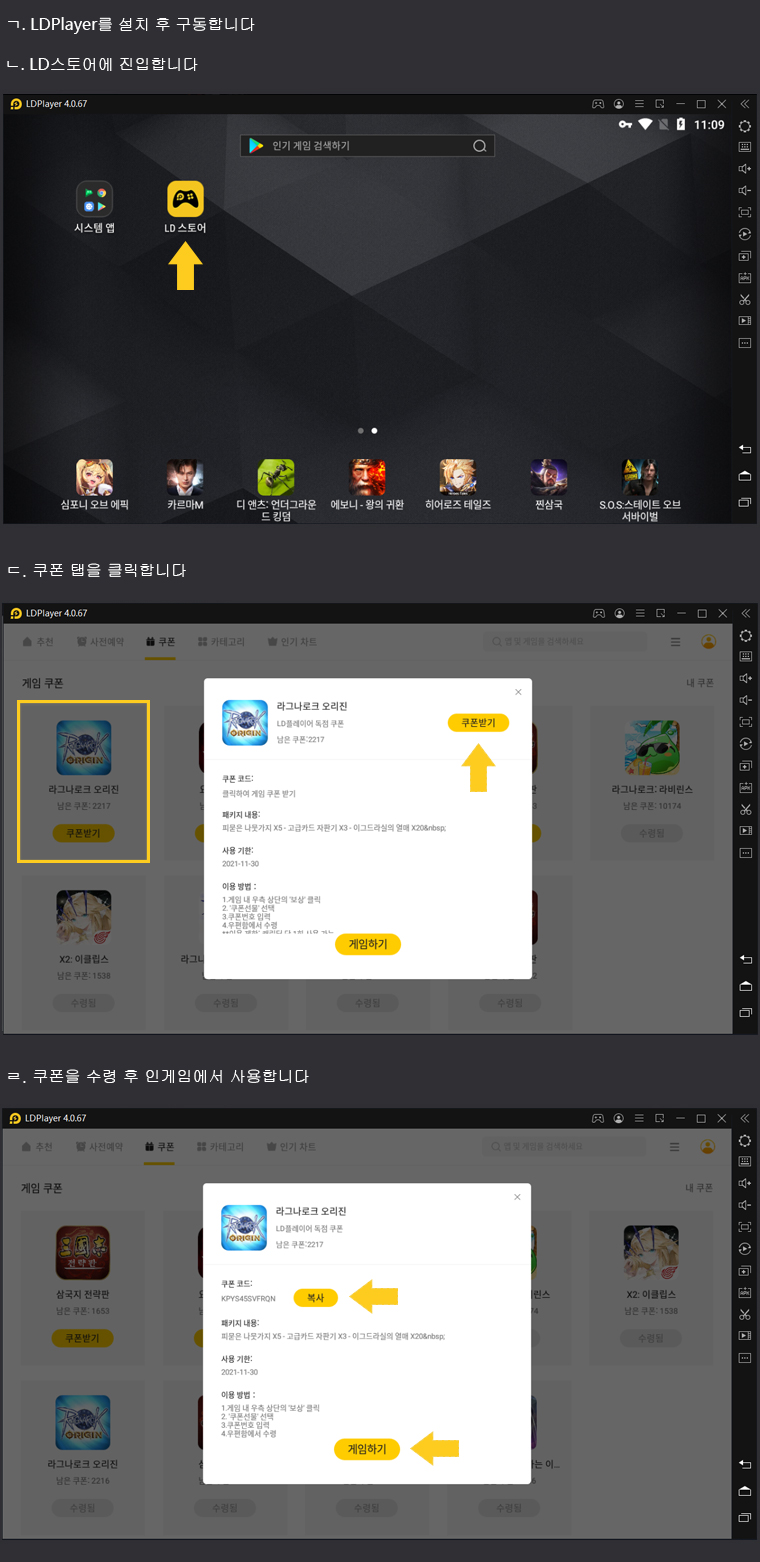Viewport: 760px width, 1562px height.
Task: Click recent apps button in step ㄴ window sidebar
Action: click(745, 501)
